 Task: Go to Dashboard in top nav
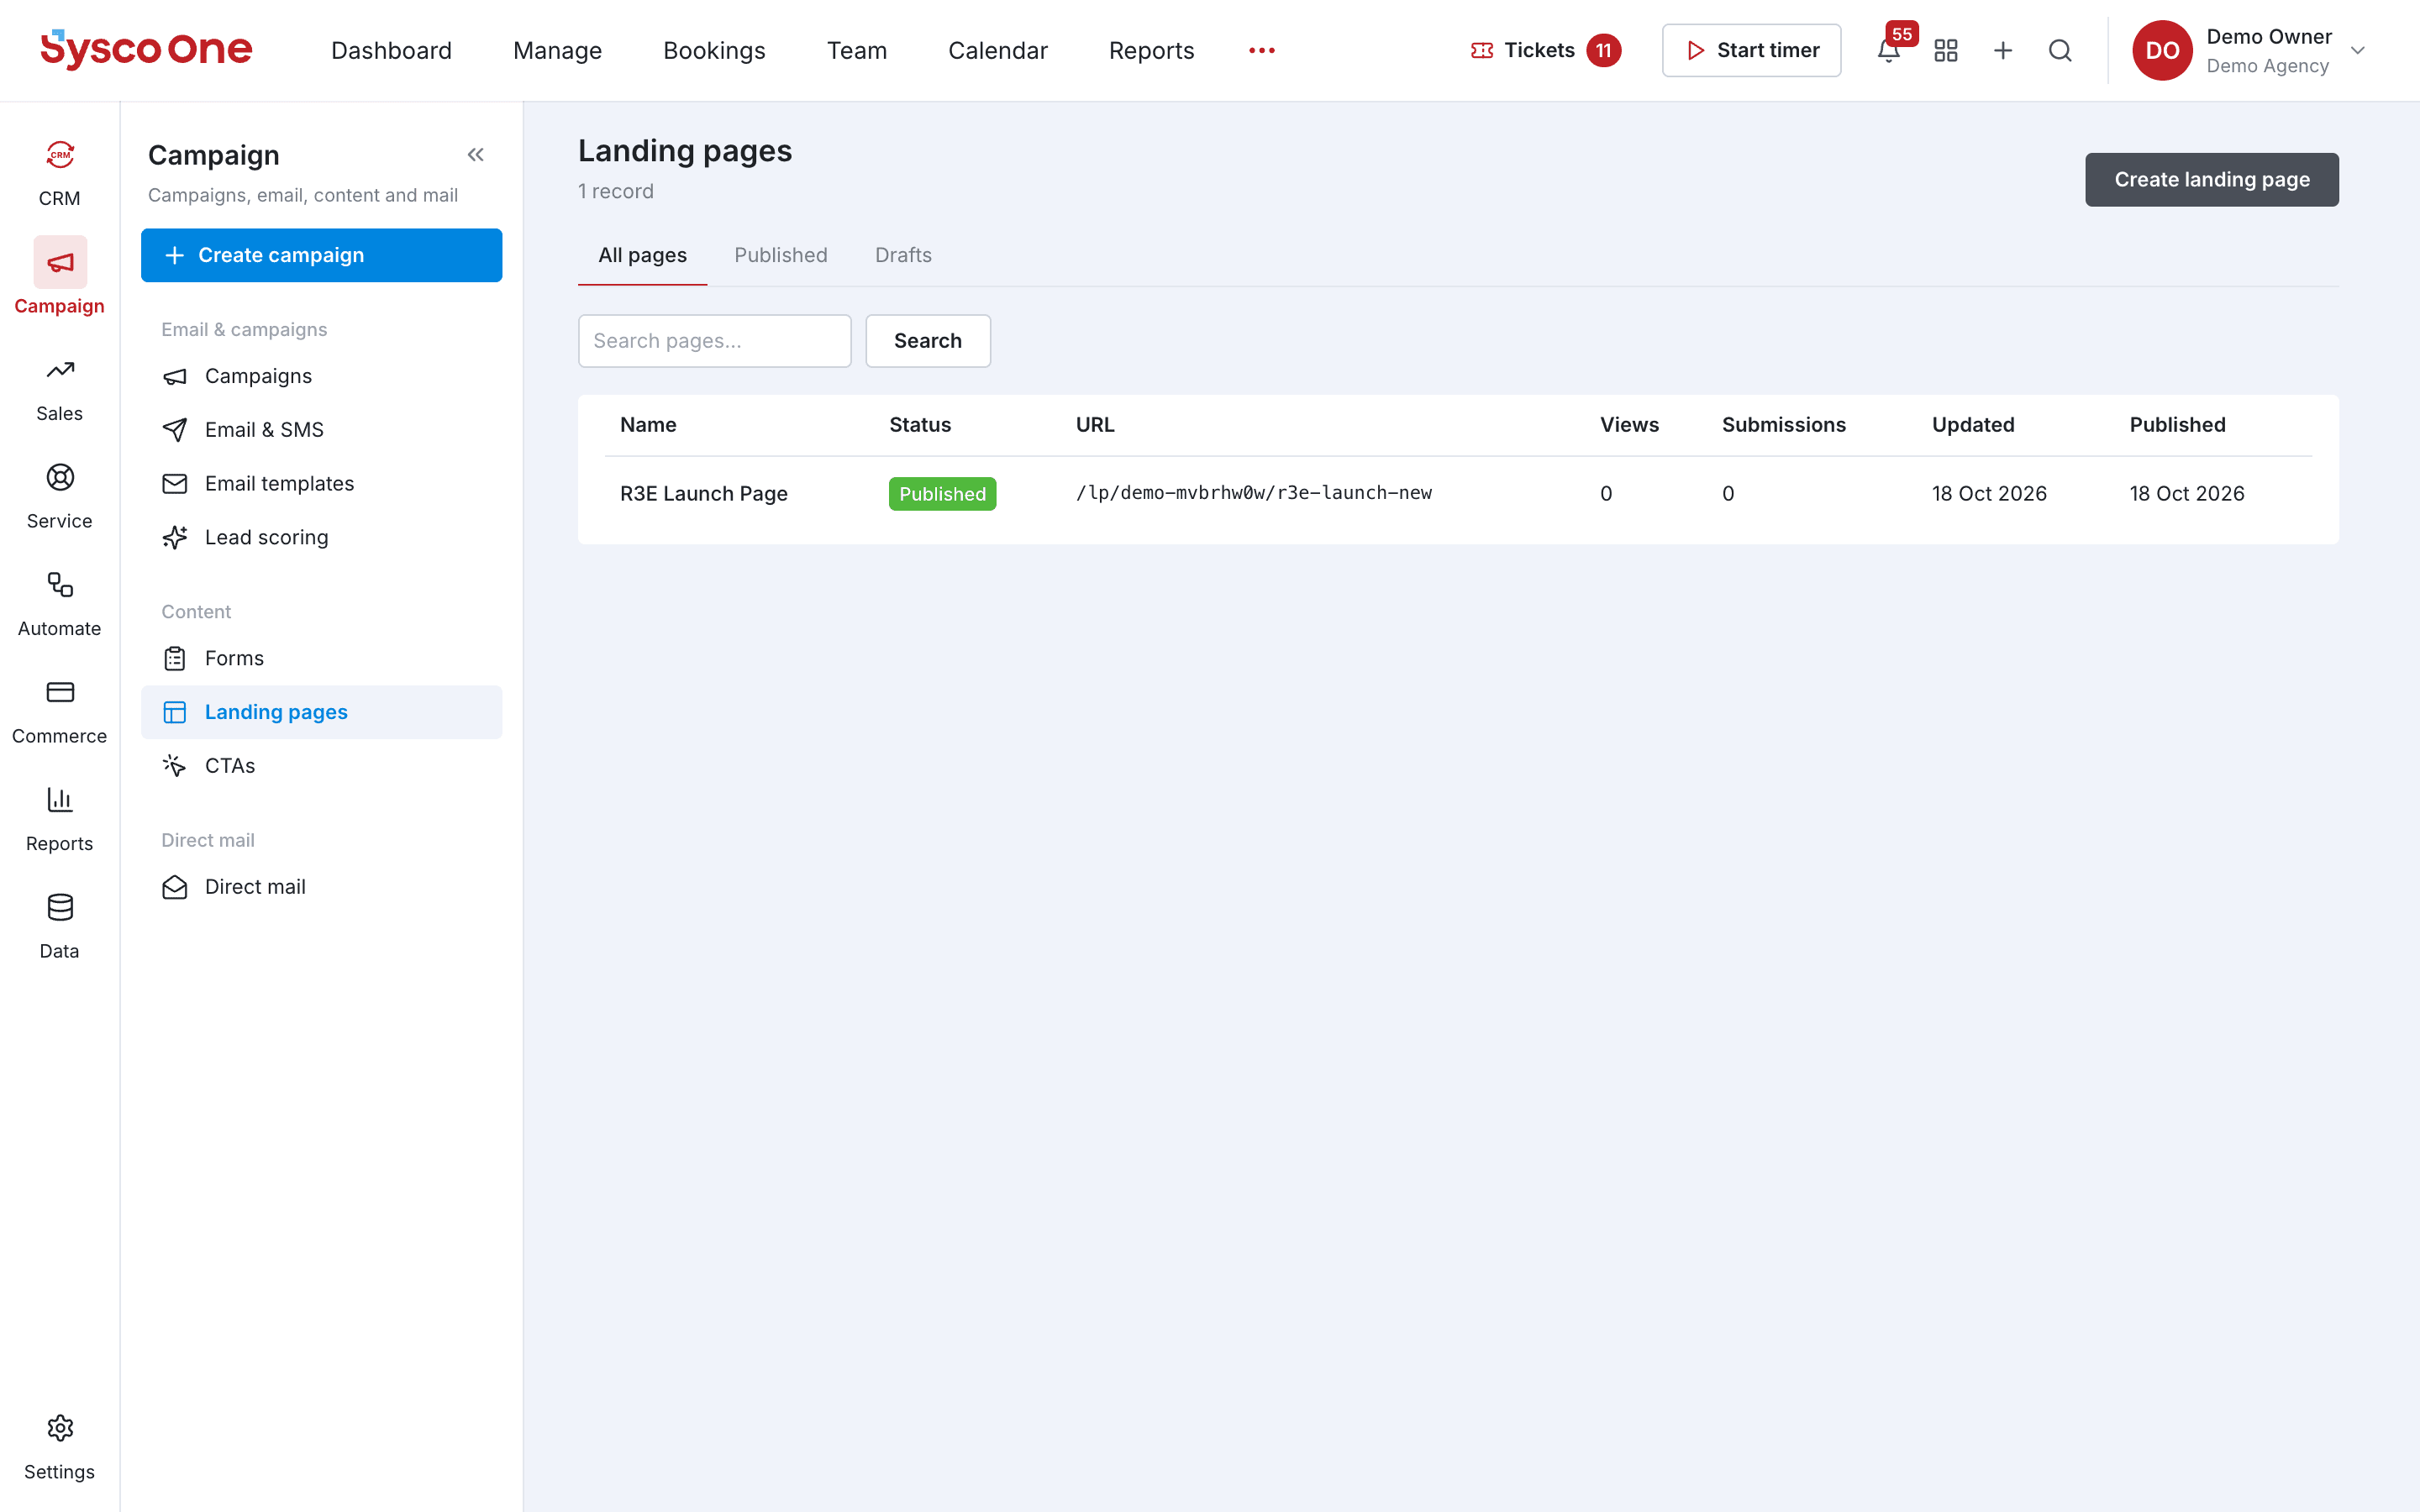[391, 50]
